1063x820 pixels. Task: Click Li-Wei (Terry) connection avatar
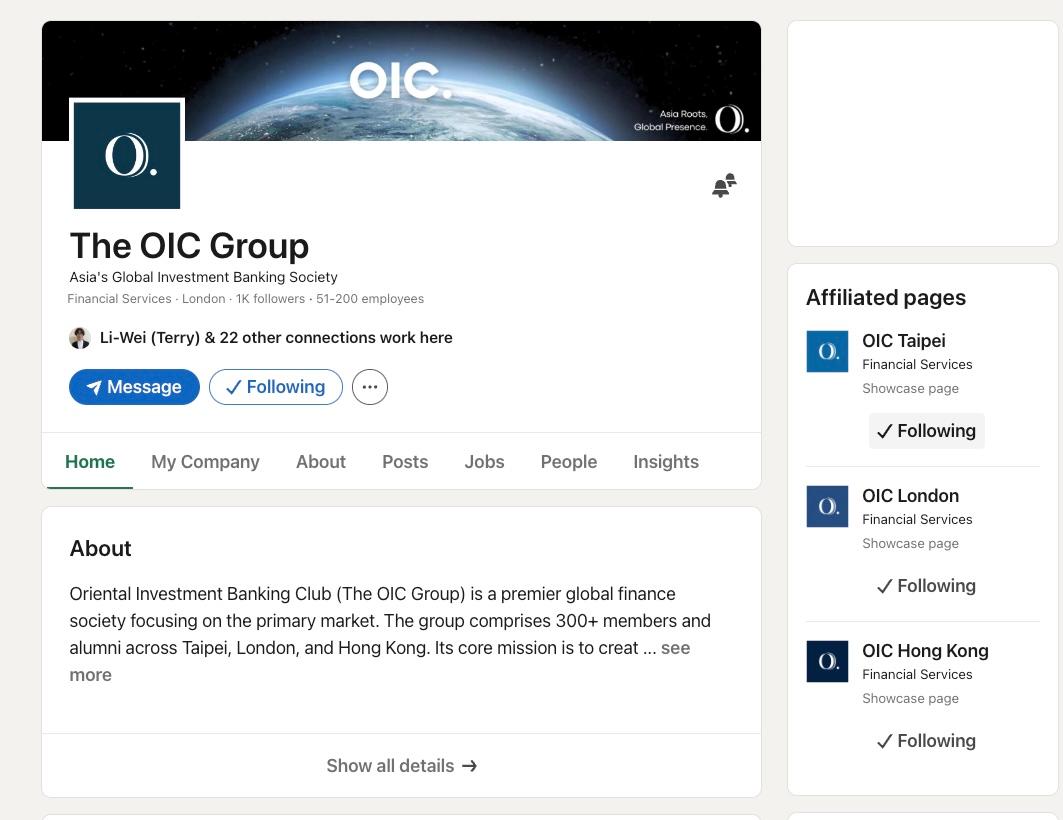[x=80, y=337]
